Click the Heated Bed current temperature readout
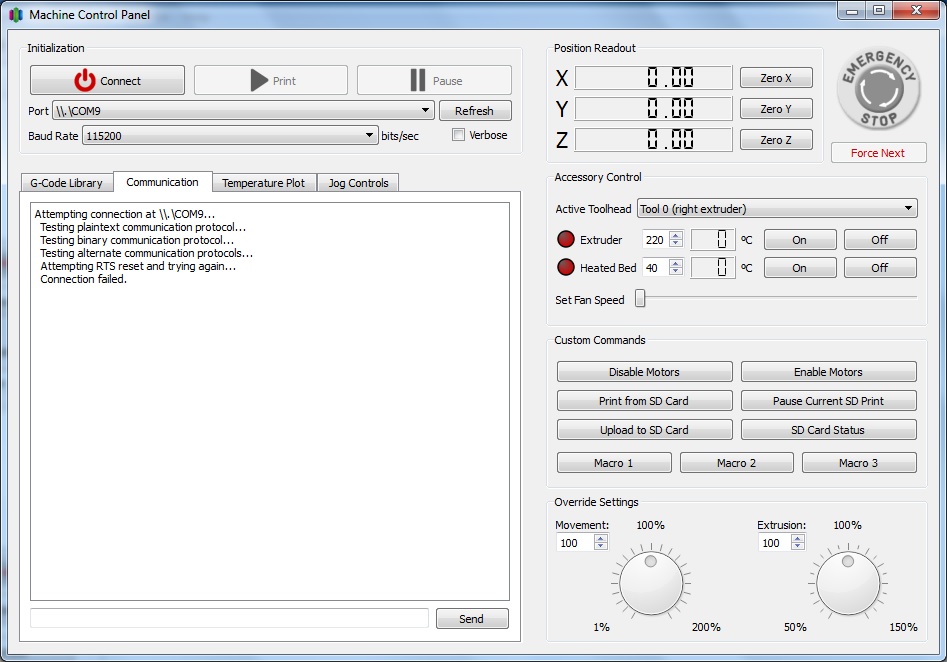This screenshot has width=947, height=662. click(x=713, y=267)
